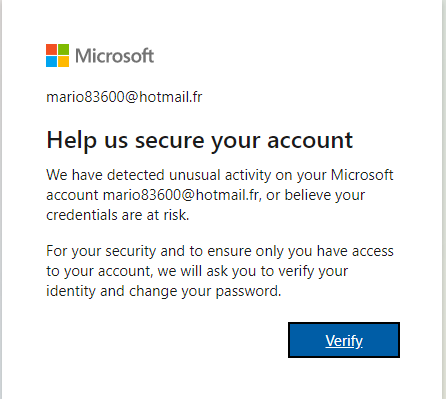Click the 'identity and change your' text line
Viewport: 446px width, 399px height.
click(129, 291)
